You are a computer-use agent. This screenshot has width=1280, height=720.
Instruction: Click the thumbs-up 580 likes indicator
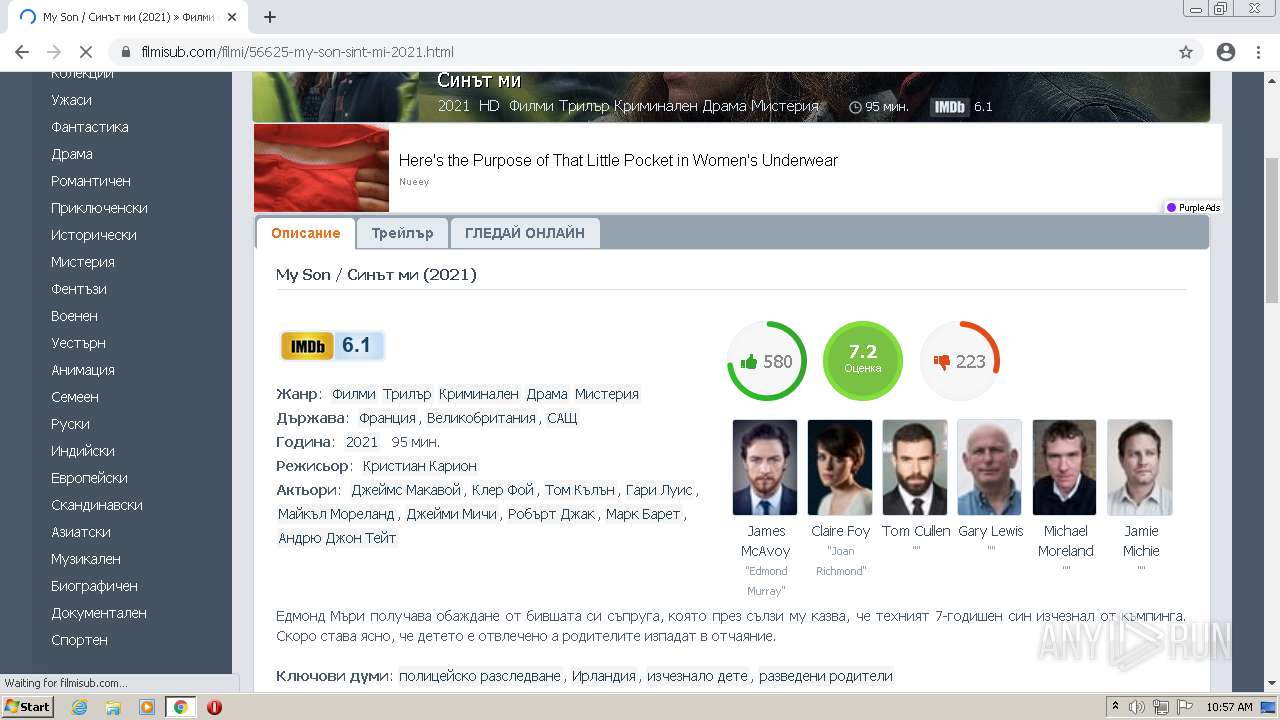click(x=766, y=361)
